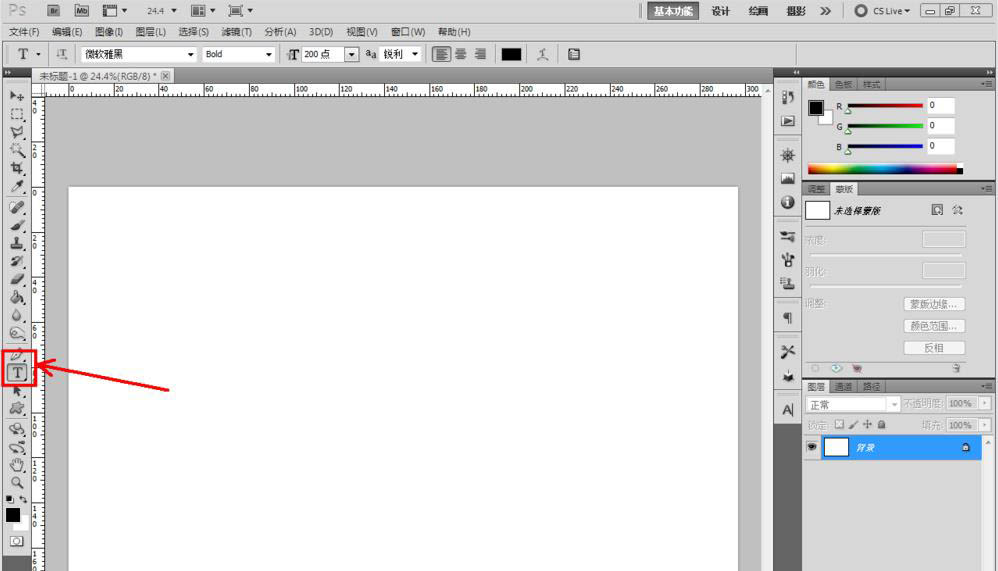Select the 3D Rotate tool

[17, 430]
